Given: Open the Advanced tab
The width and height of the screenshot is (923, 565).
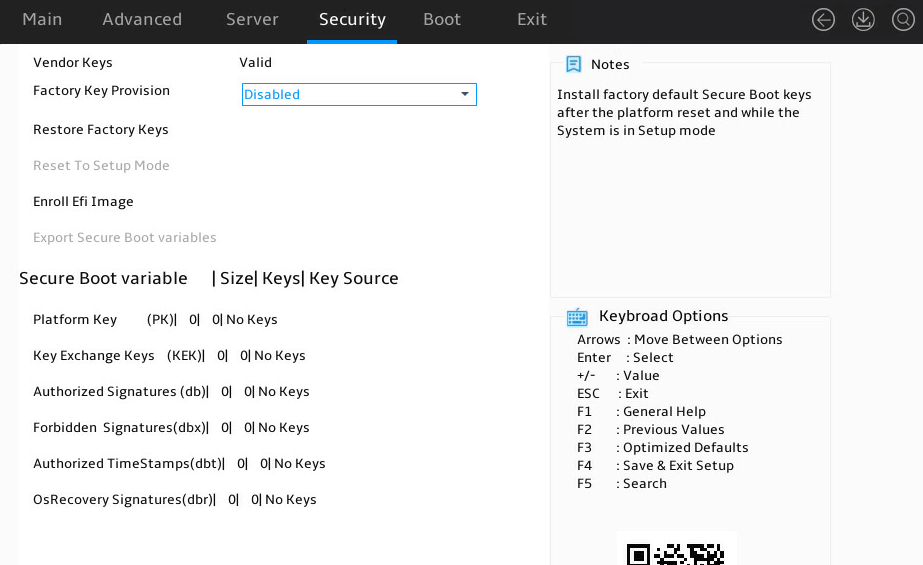Looking at the screenshot, I should coord(142,19).
